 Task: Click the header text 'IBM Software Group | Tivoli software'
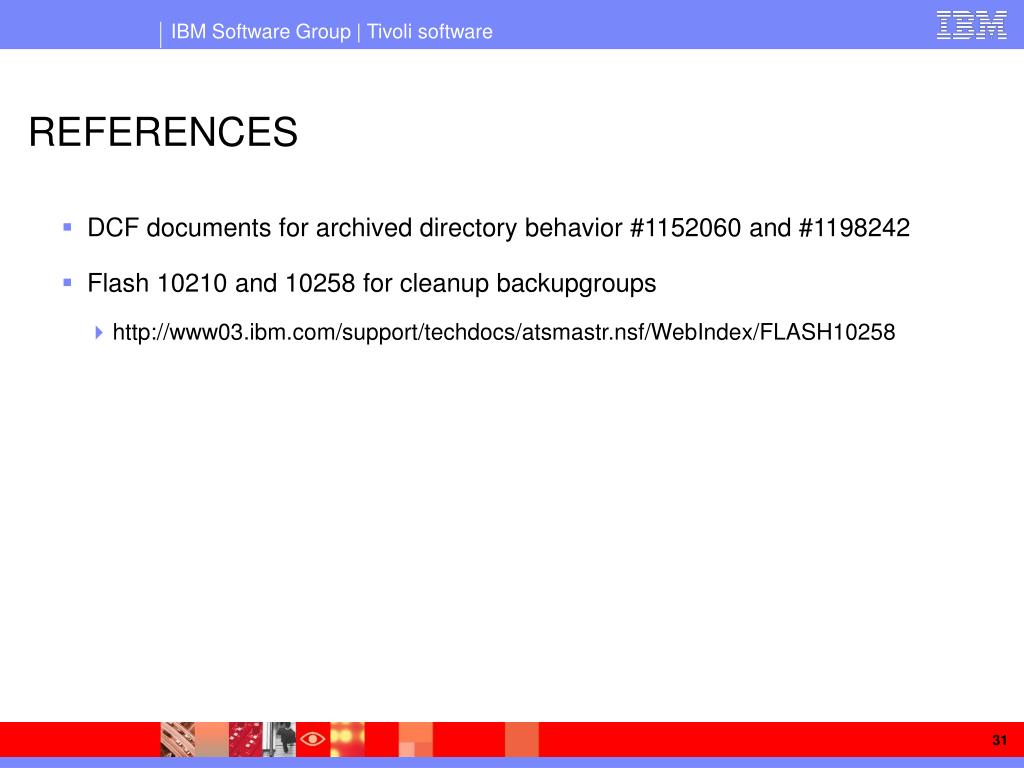click(332, 31)
